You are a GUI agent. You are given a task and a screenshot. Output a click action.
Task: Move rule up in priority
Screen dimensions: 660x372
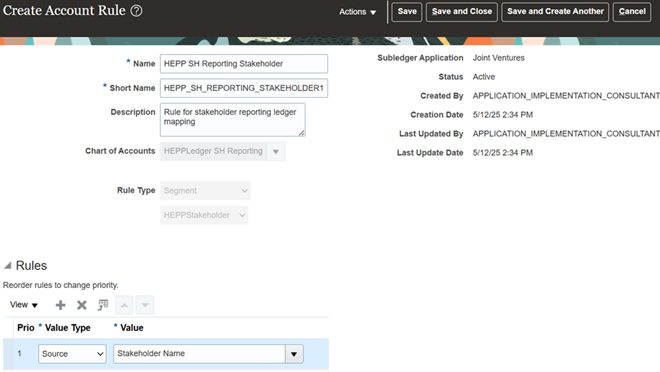(124, 305)
